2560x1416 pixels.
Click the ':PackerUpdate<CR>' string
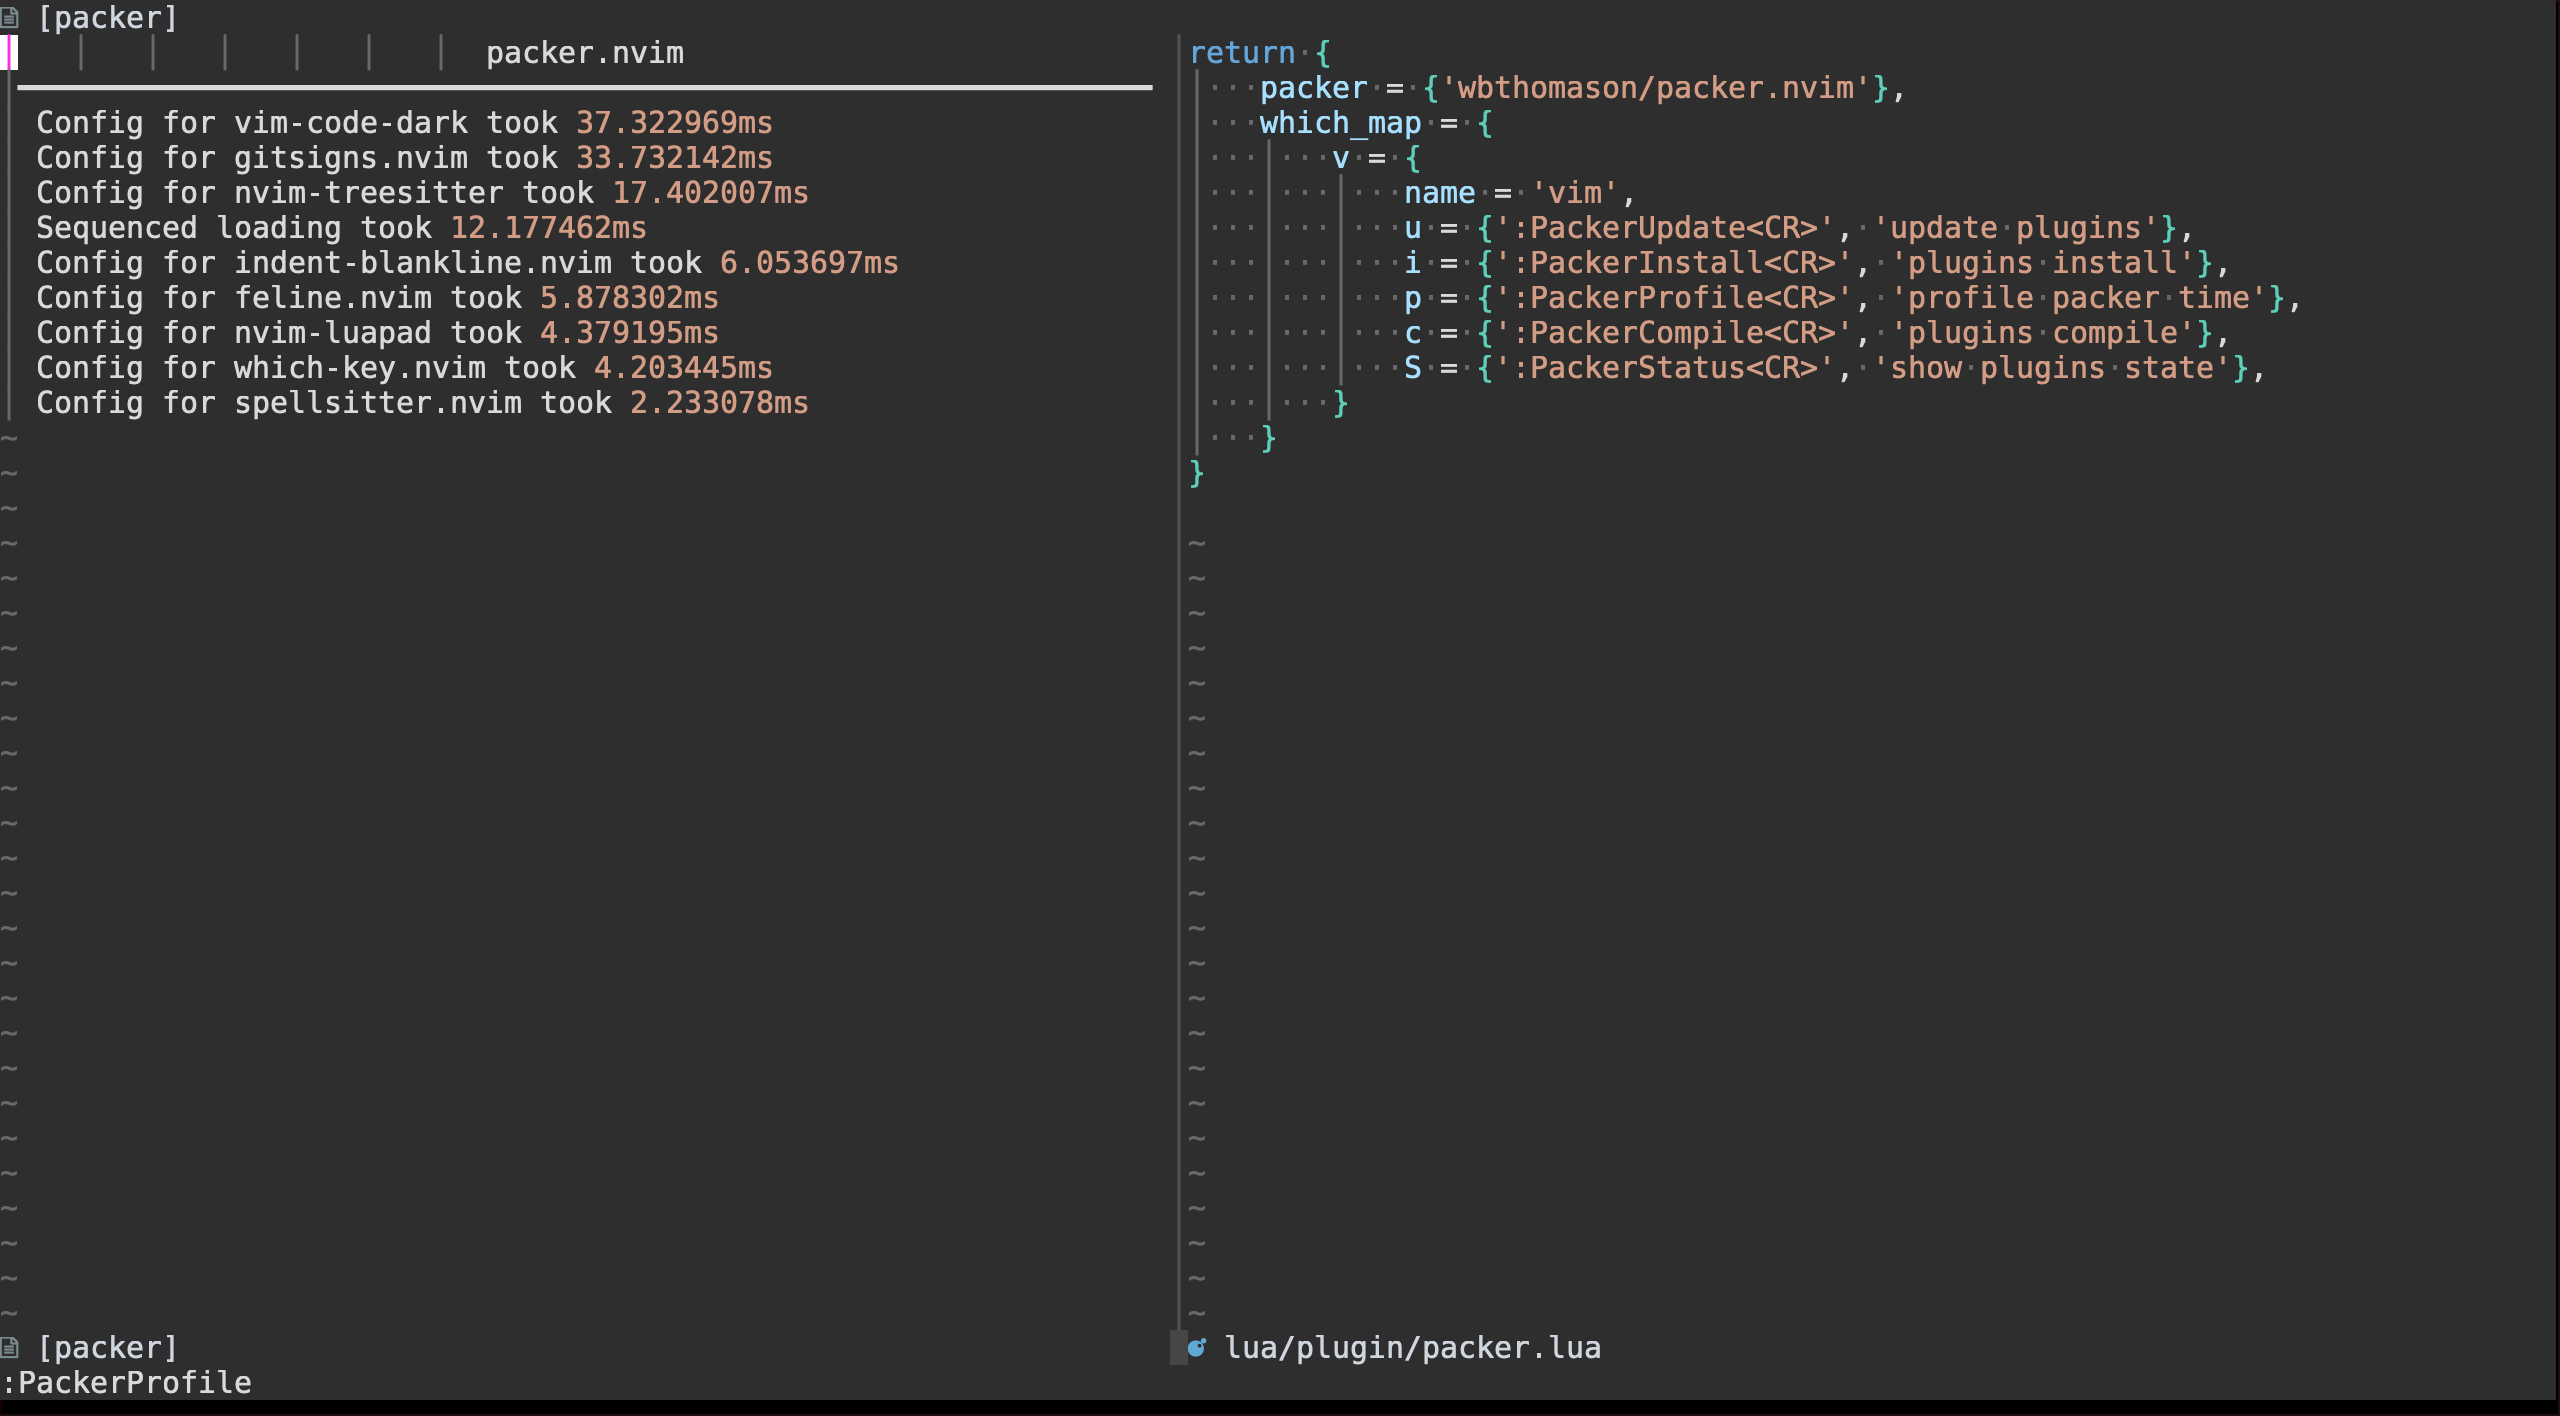tap(1664, 228)
